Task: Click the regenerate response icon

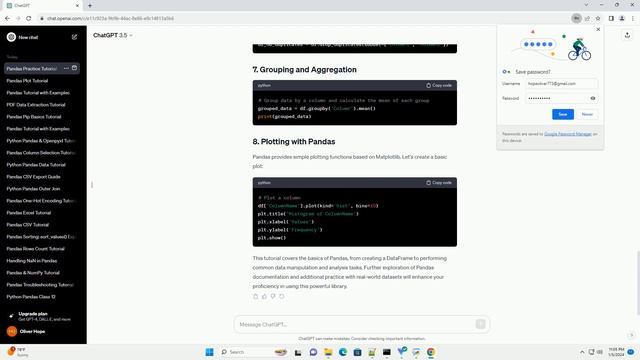Action: (282, 296)
